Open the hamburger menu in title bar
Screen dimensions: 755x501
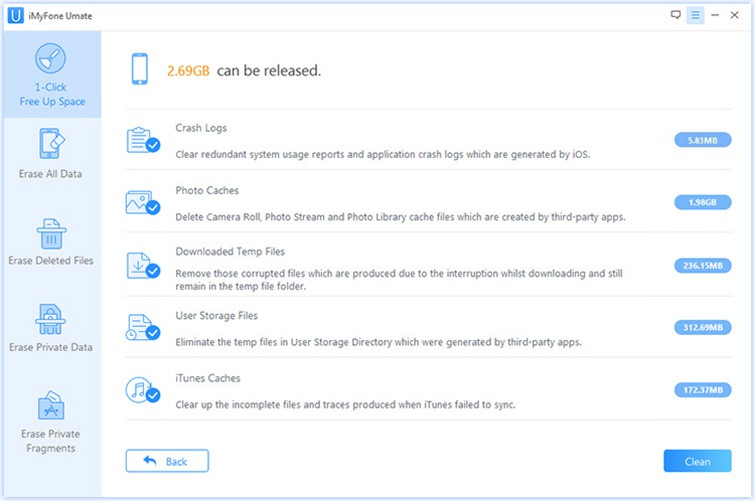click(695, 15)
